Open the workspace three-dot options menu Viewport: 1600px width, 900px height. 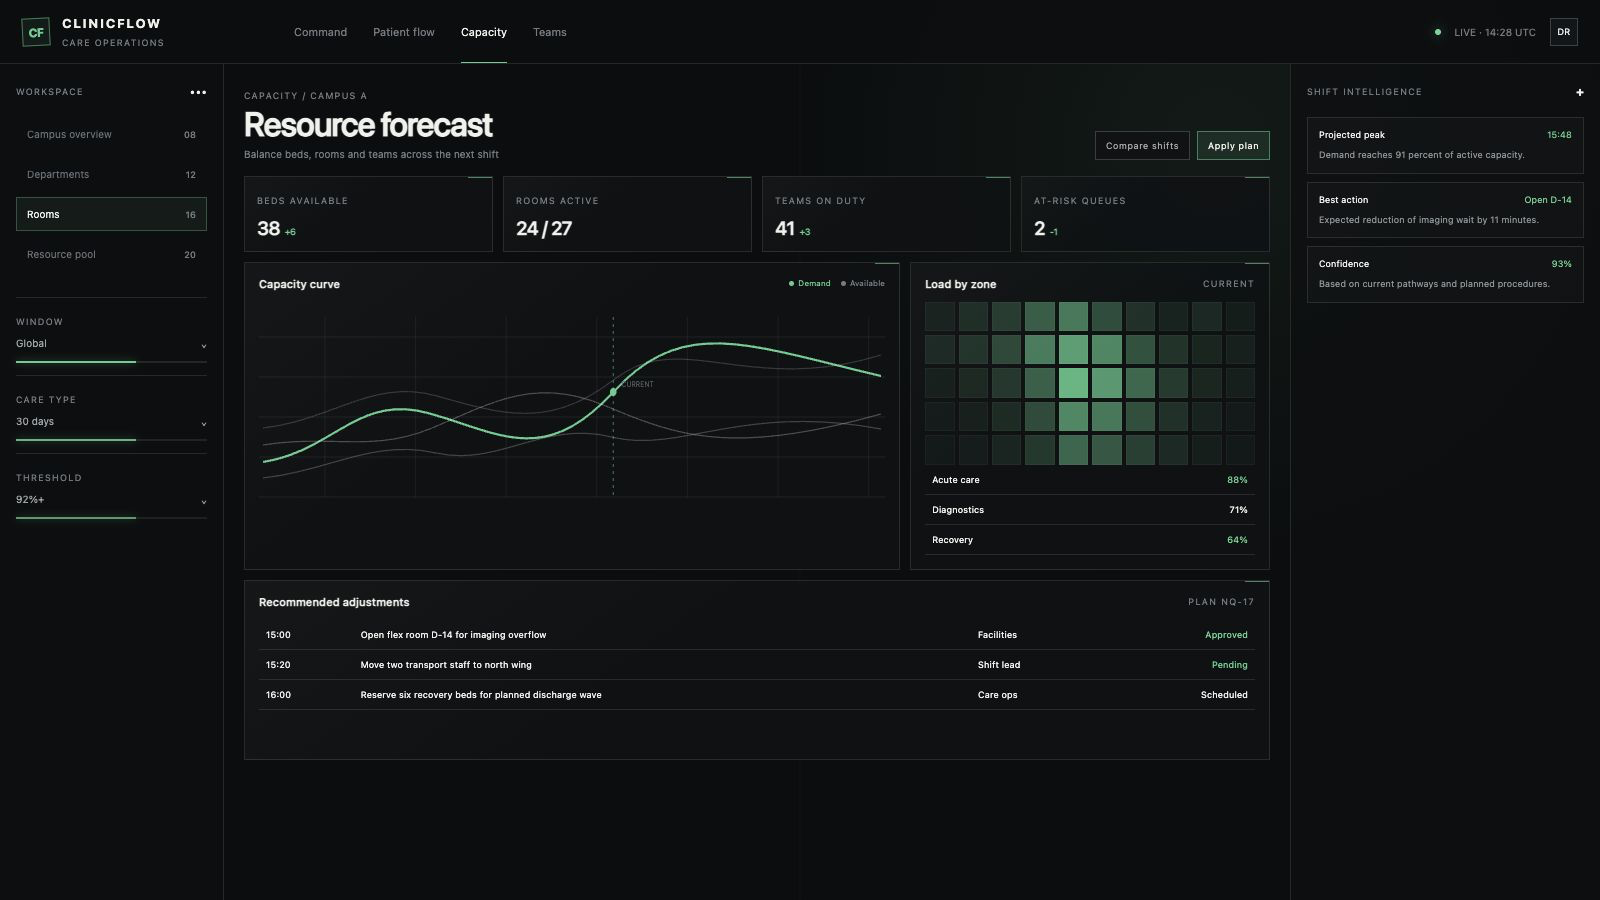click(198, 92)
